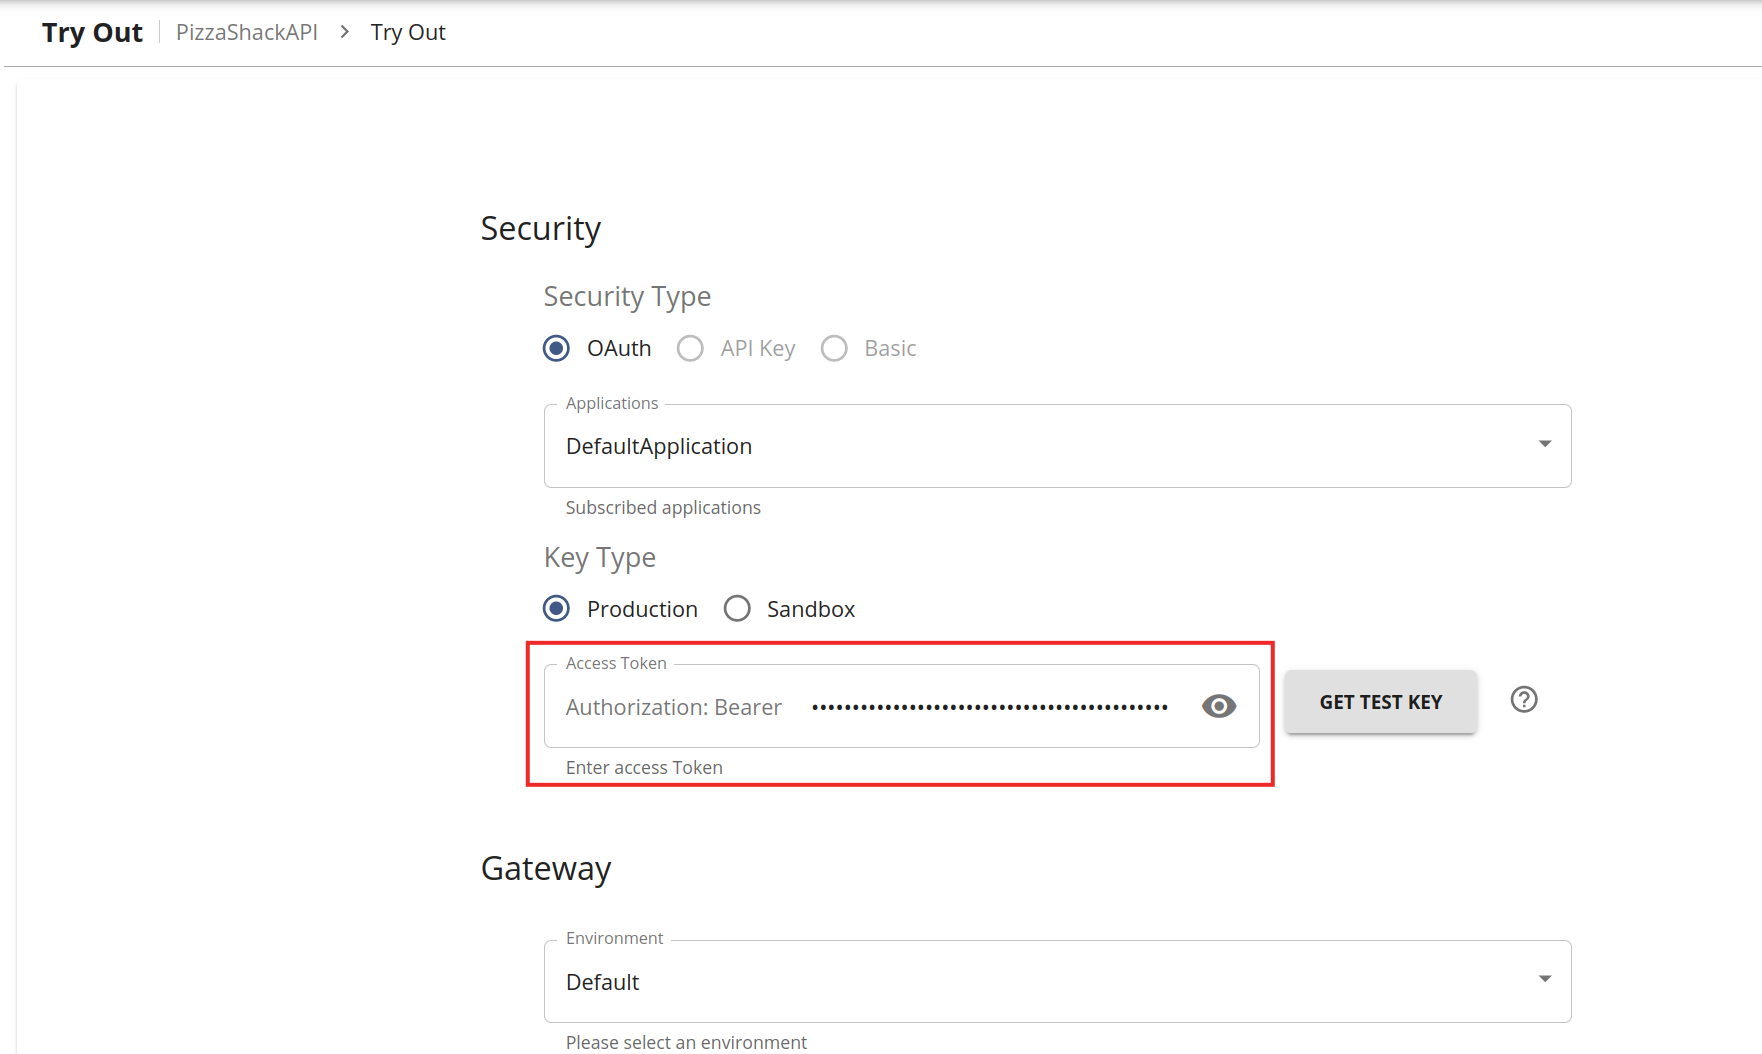Open the Default environment selection box
This screenshot has width=1762, height=1054.
pos(1040,982)
